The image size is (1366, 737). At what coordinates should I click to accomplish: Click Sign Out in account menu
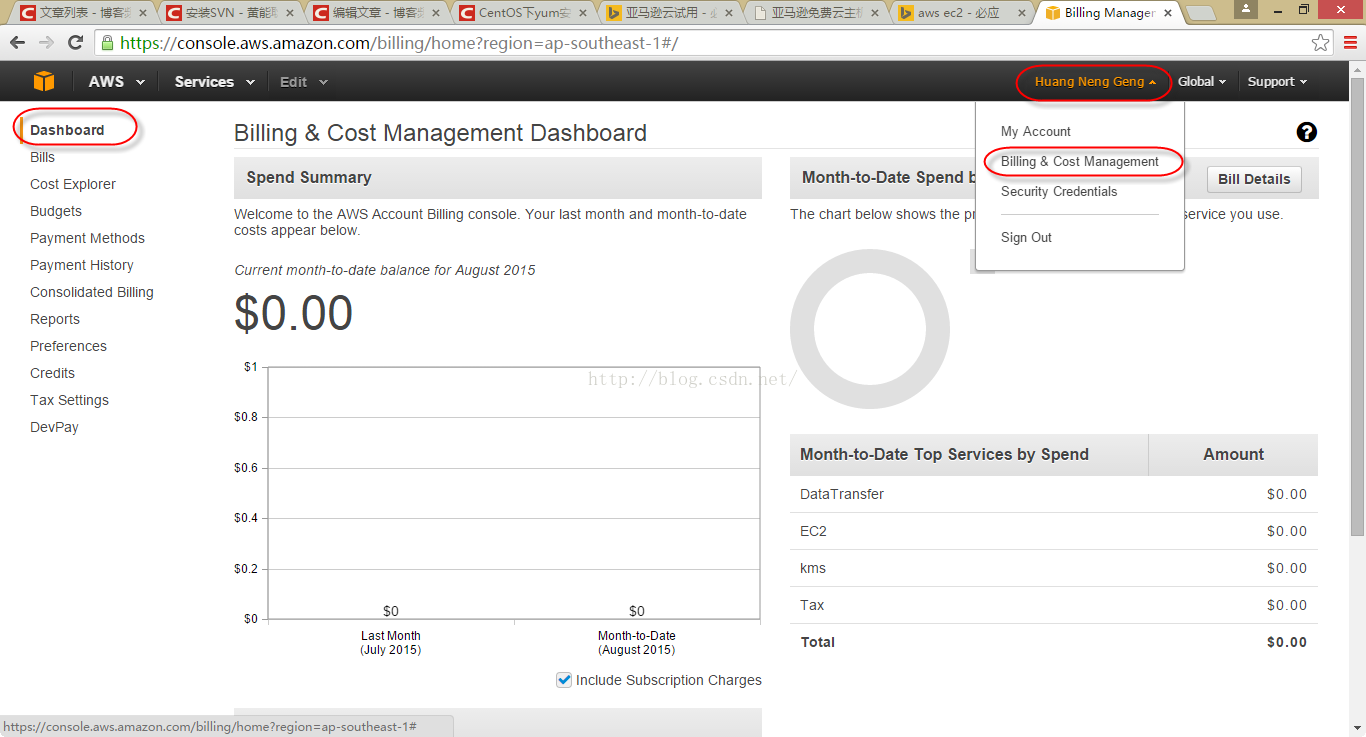tap(1026, 237)
